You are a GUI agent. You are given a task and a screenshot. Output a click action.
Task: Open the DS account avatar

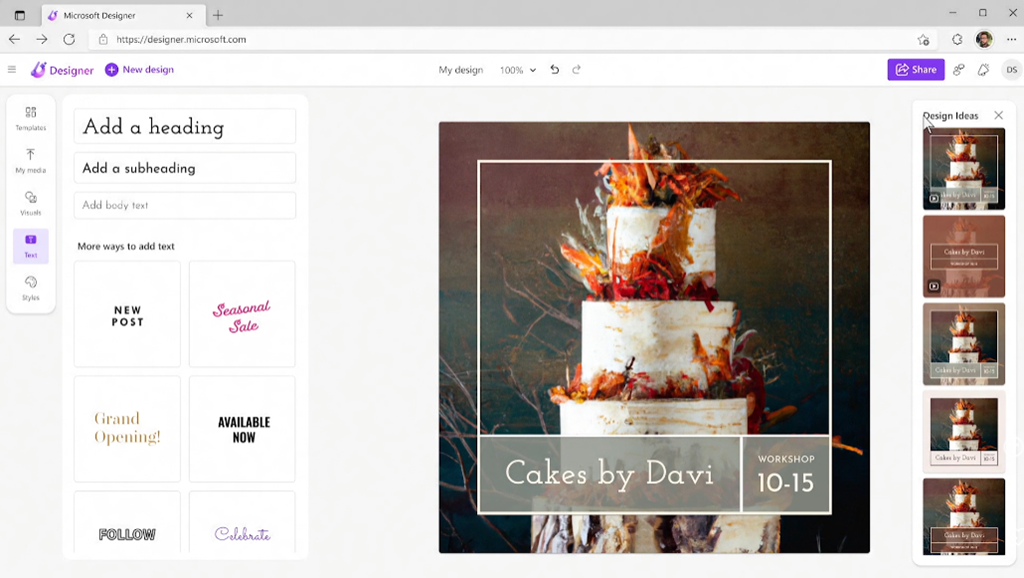click(x=1011, y=69)
